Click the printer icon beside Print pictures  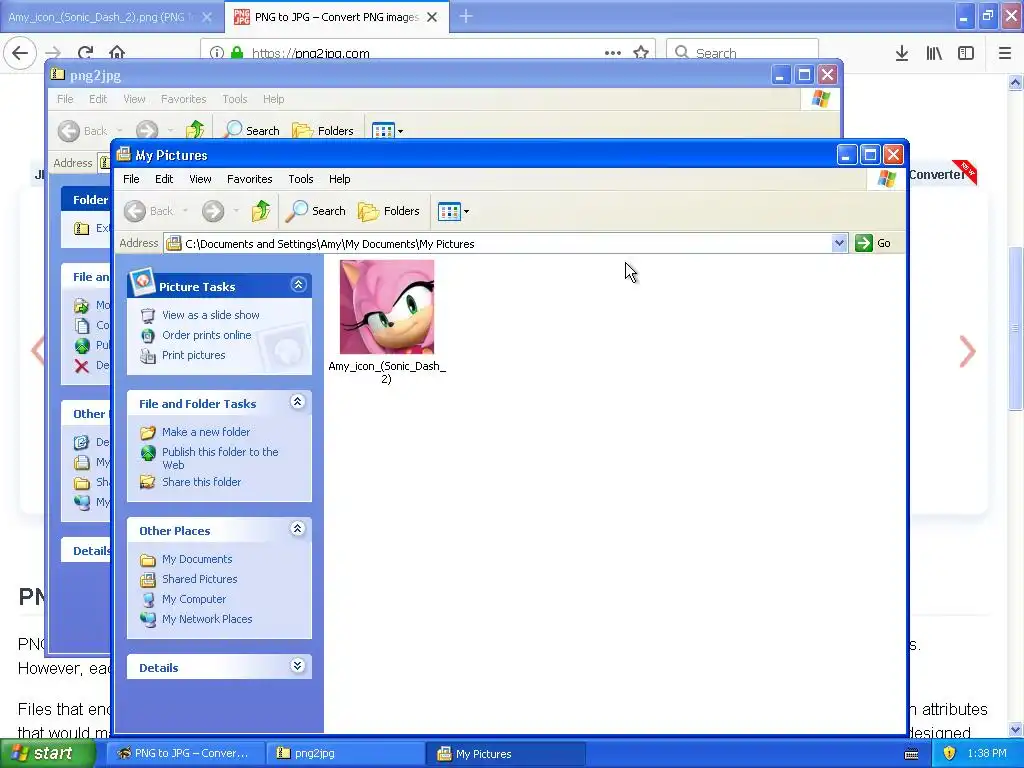tap(148, 356)
